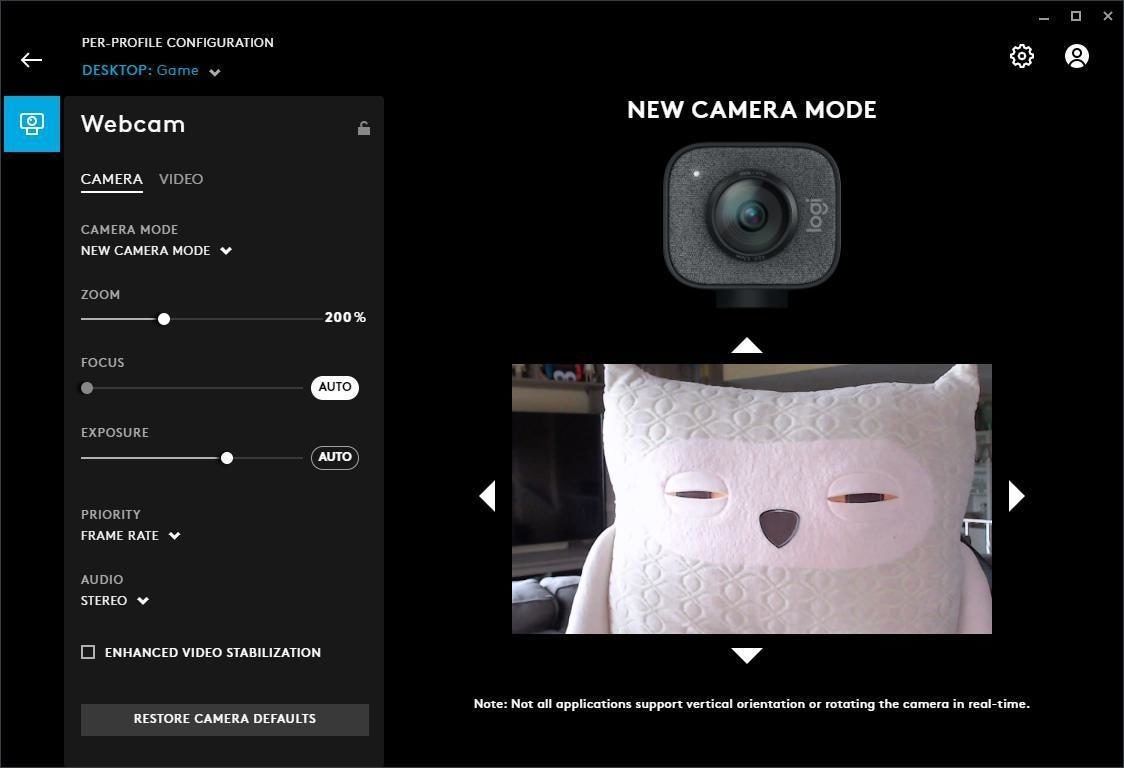Click the Exposure slider handle

227,458
